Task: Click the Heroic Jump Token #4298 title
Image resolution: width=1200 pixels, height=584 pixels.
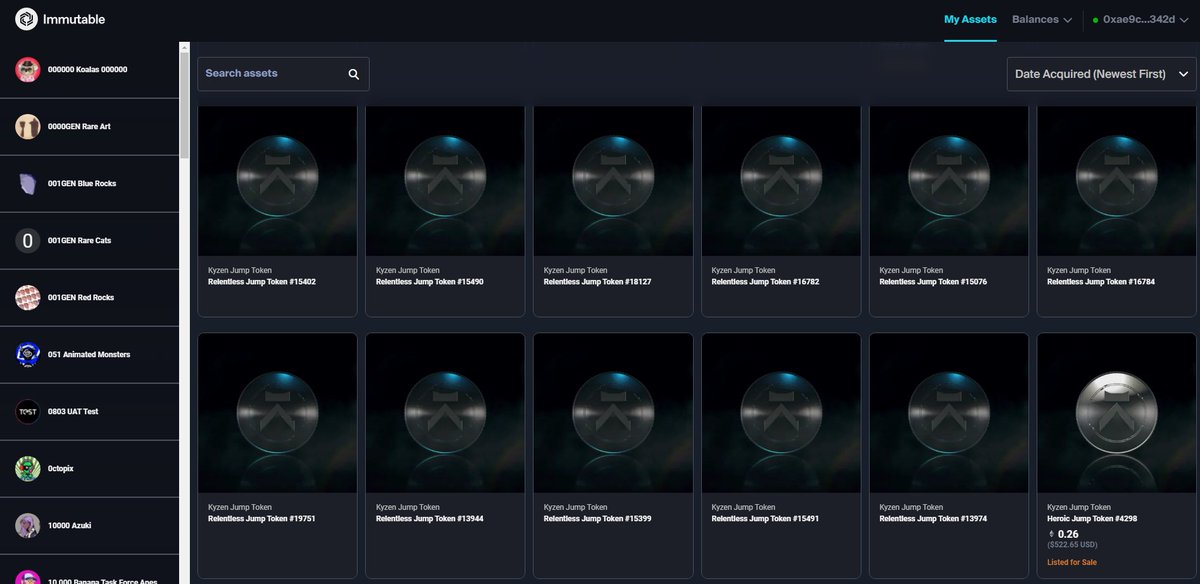Action: (1092, 519)
